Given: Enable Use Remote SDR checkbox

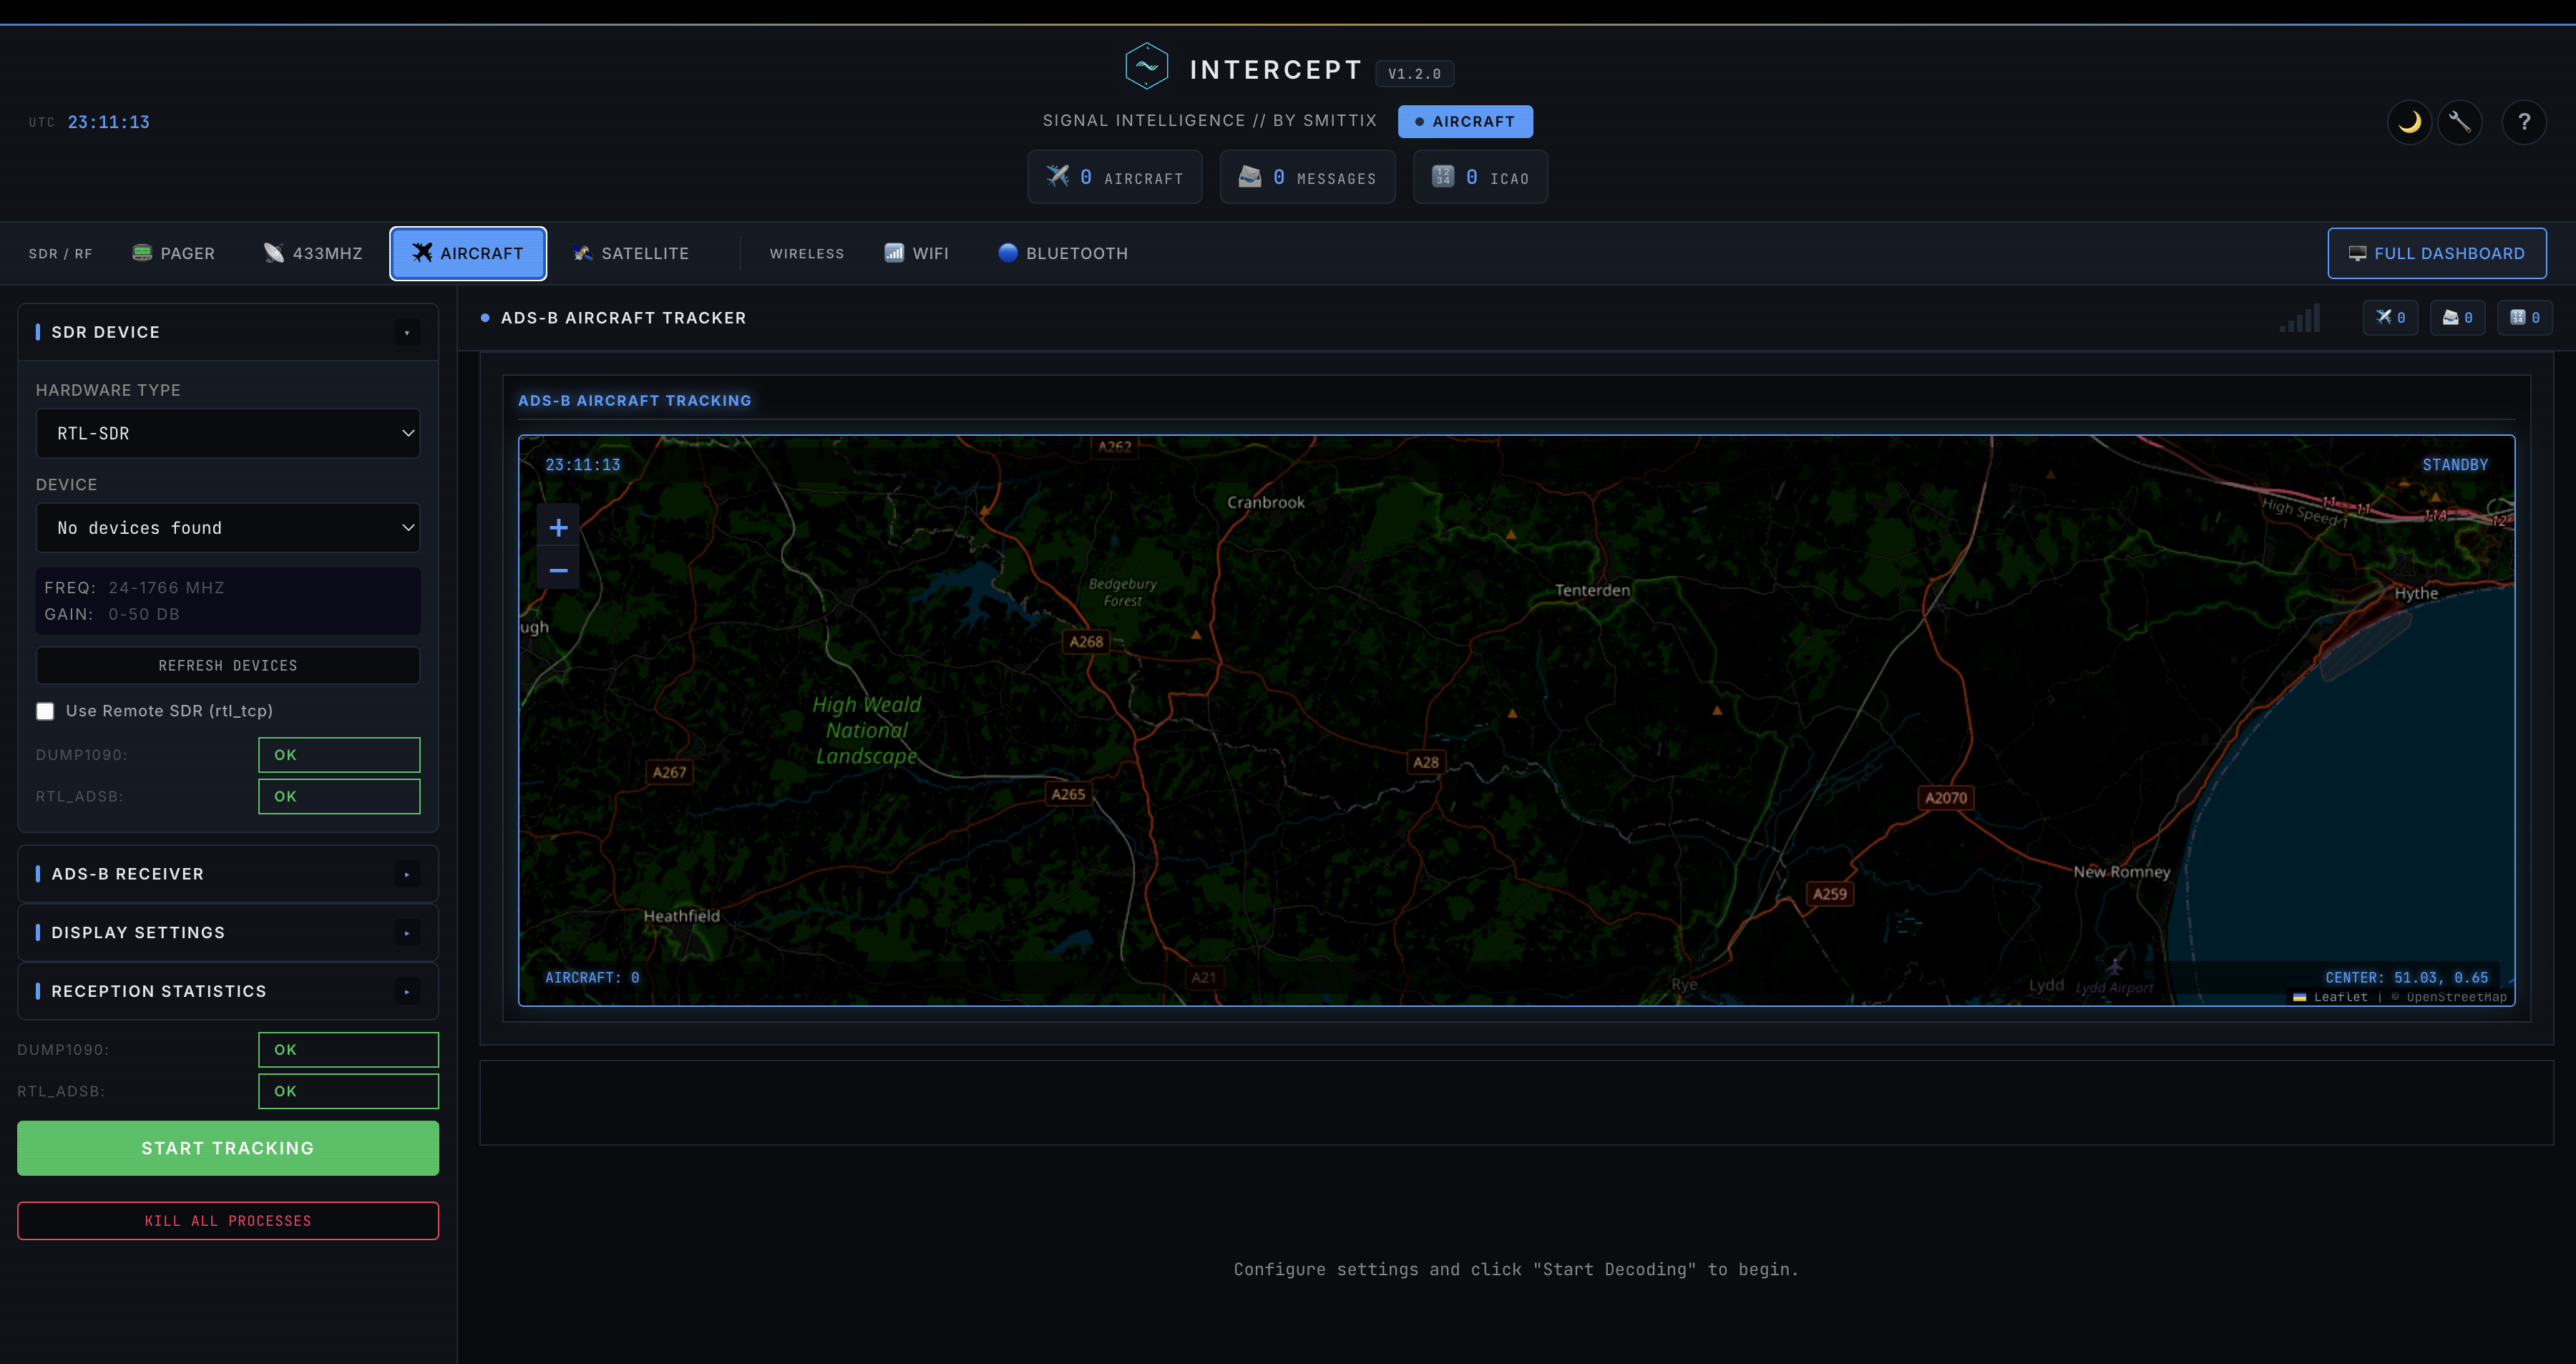Looking at the screenshot, I should click(45, 711).
